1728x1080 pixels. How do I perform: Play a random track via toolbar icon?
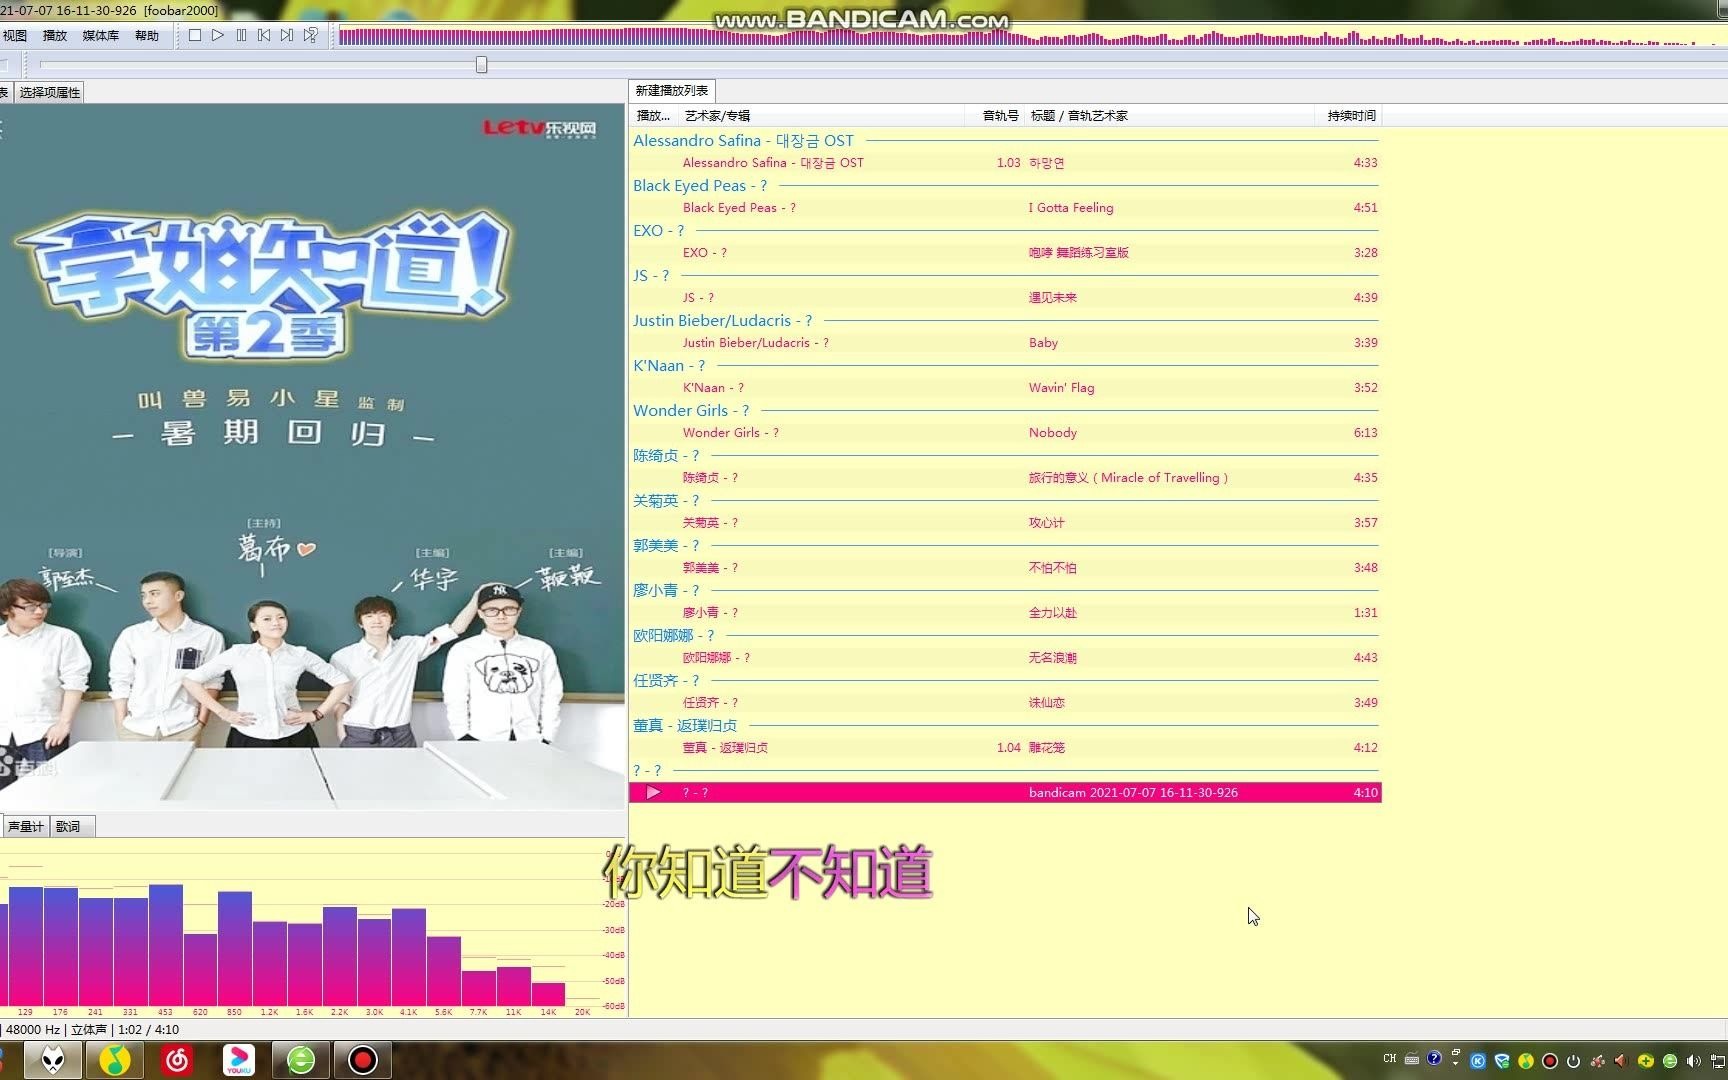coord(311,35)
